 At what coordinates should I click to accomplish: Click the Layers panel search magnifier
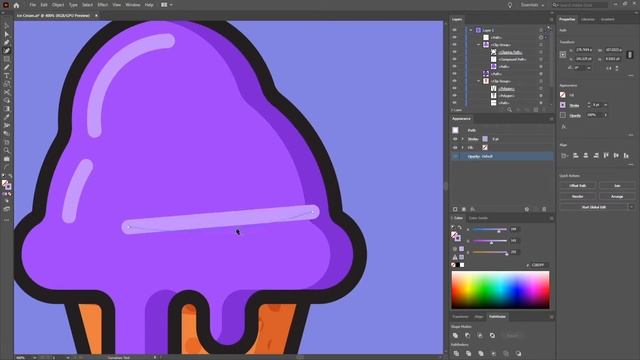tap(509, 110)
